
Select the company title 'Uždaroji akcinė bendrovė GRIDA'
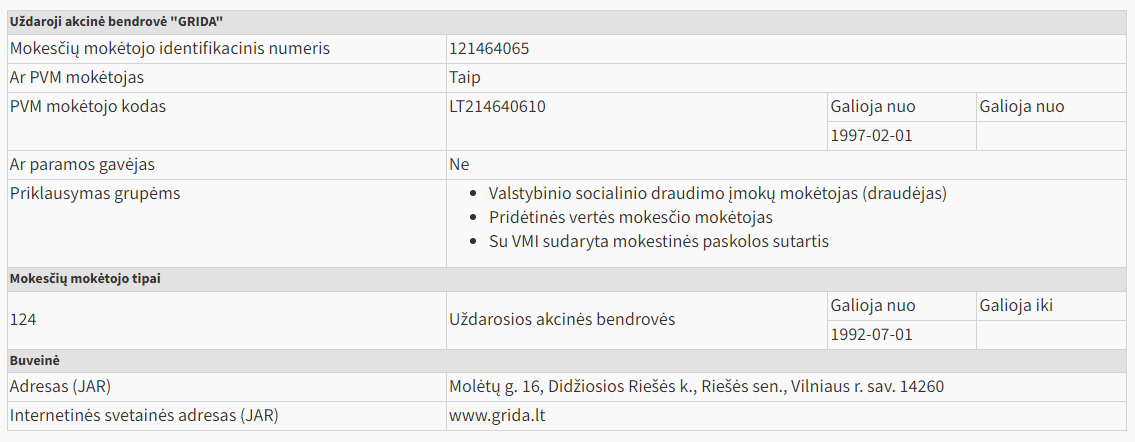click(x=115, y=22)
